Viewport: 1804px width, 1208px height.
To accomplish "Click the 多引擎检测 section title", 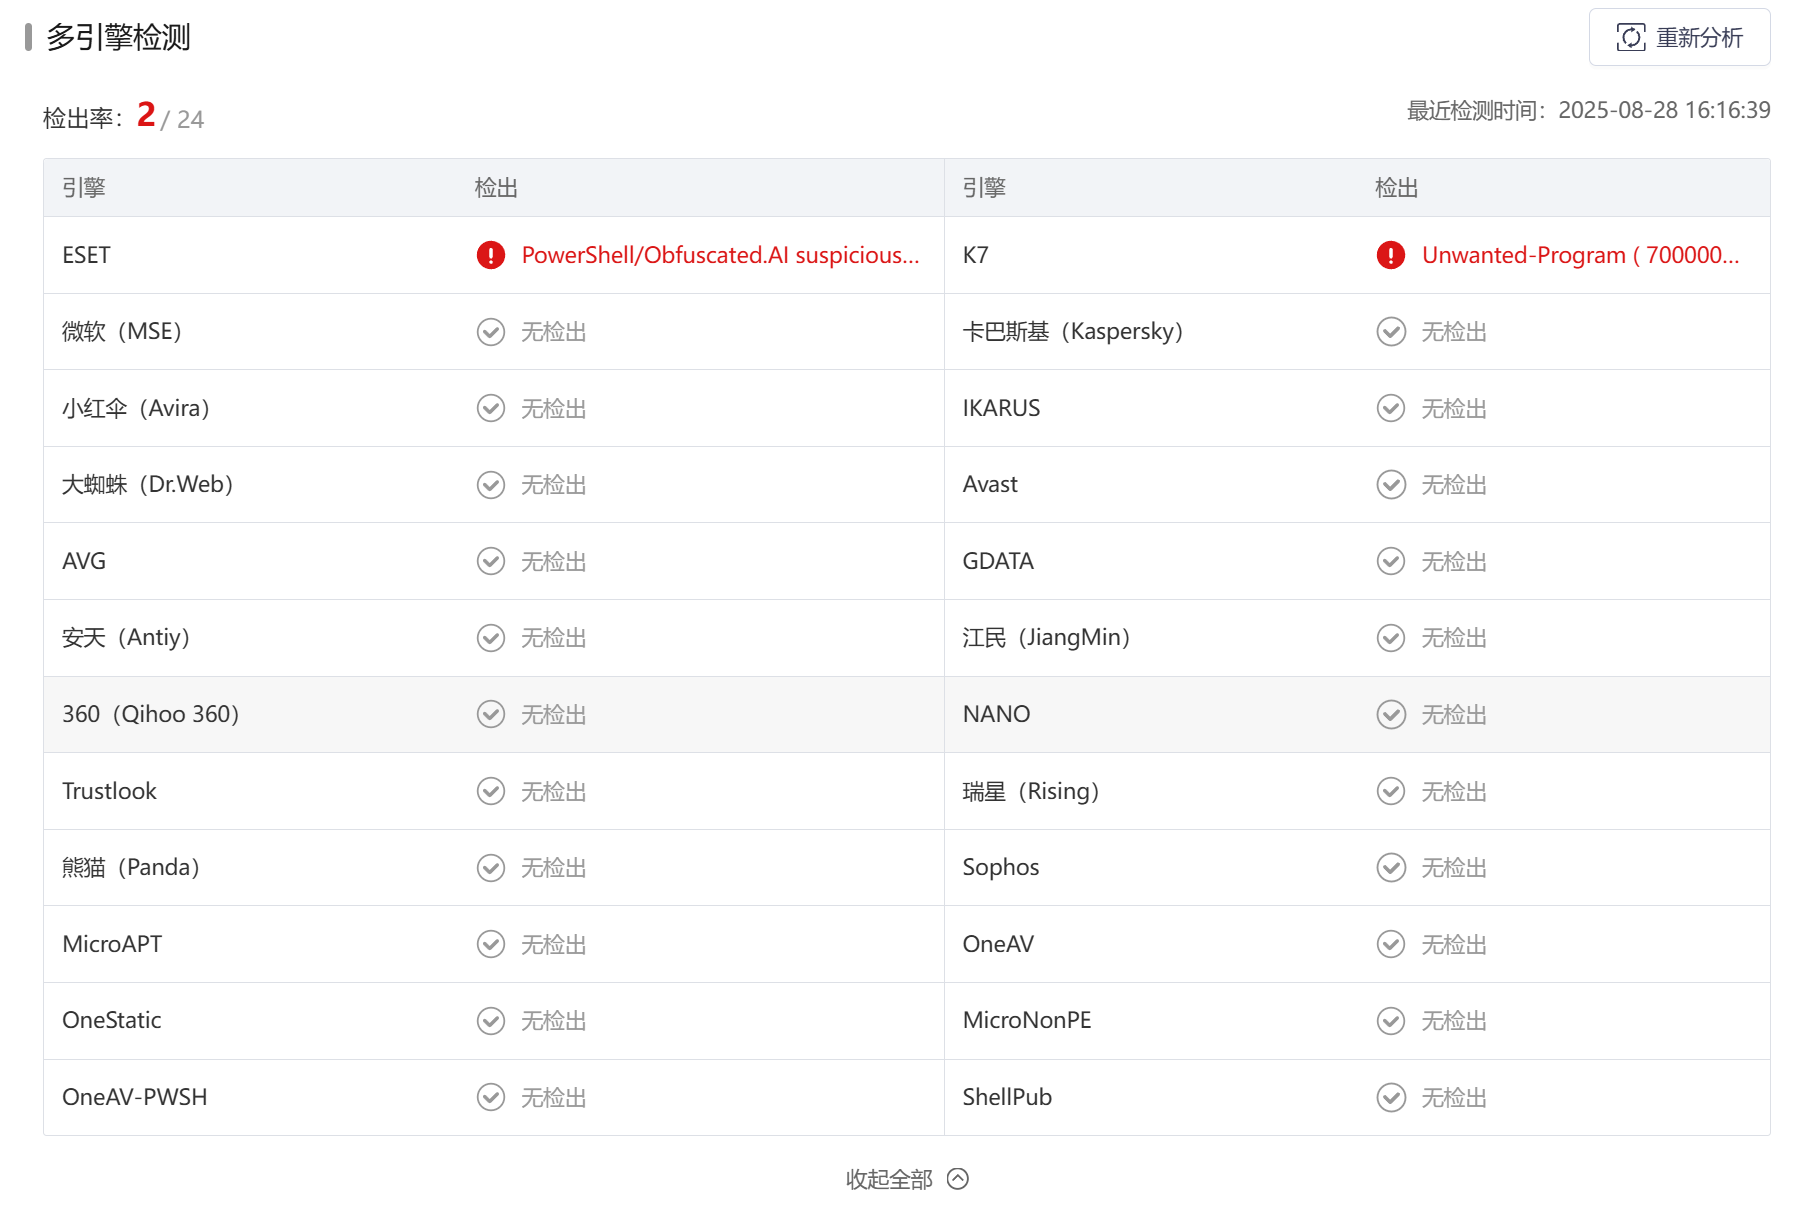I will 118,38.
